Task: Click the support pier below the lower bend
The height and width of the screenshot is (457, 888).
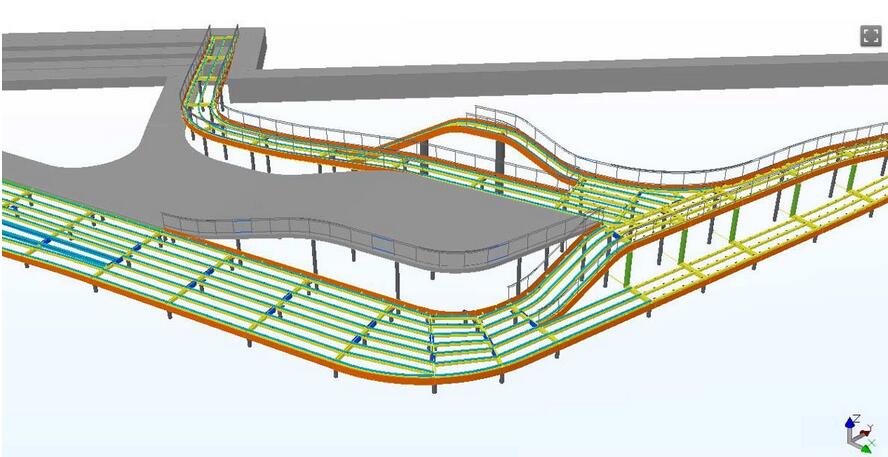Action: pyautogui.click(x=433, y=385)
